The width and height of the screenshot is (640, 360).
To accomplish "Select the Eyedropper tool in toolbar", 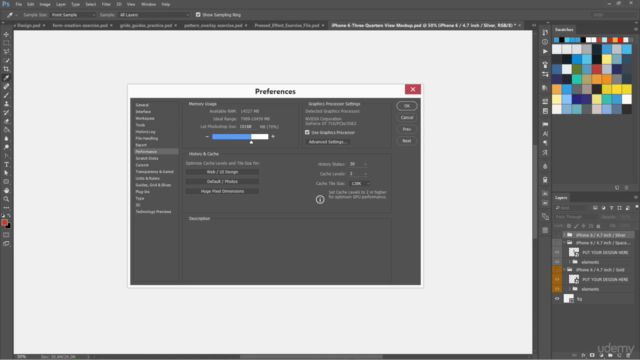I will 6,78.
